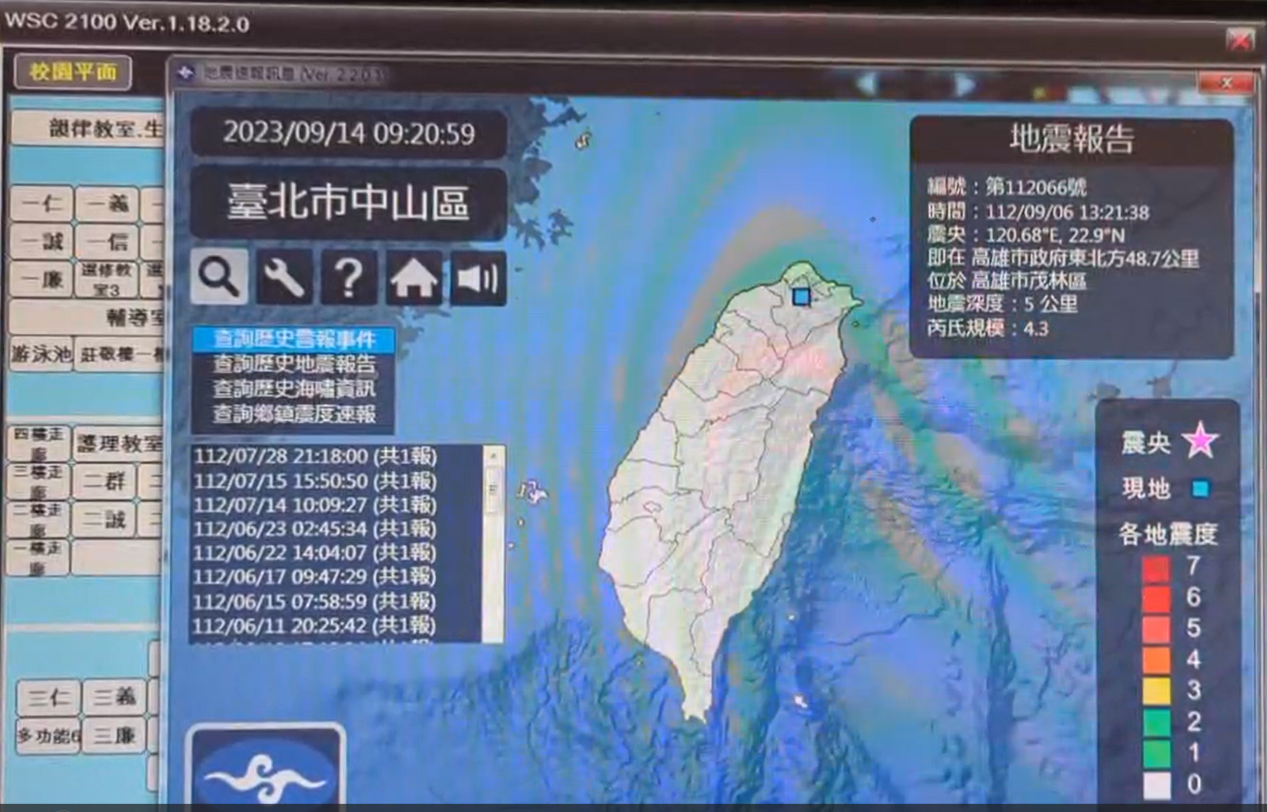
Task: Select 二樓走廊 in WSC 2100
Action: [x=38, y=519]
